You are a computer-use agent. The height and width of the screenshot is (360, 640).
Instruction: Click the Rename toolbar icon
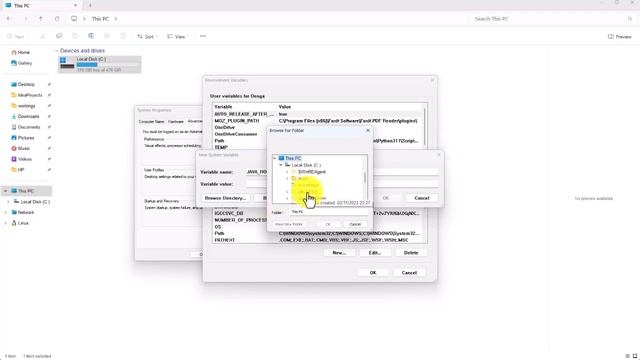point(91,36)
